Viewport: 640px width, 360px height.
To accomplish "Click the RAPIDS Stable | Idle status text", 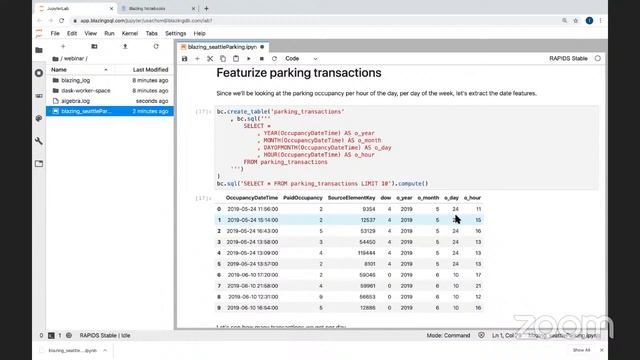I will click(105, 336).
